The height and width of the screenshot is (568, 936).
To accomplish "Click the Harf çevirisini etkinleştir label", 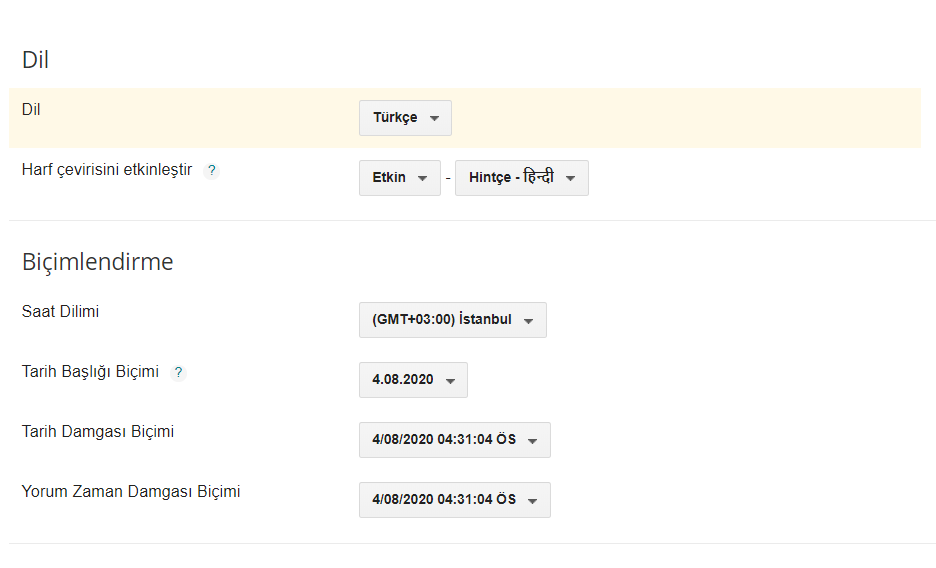I will 107,170.
